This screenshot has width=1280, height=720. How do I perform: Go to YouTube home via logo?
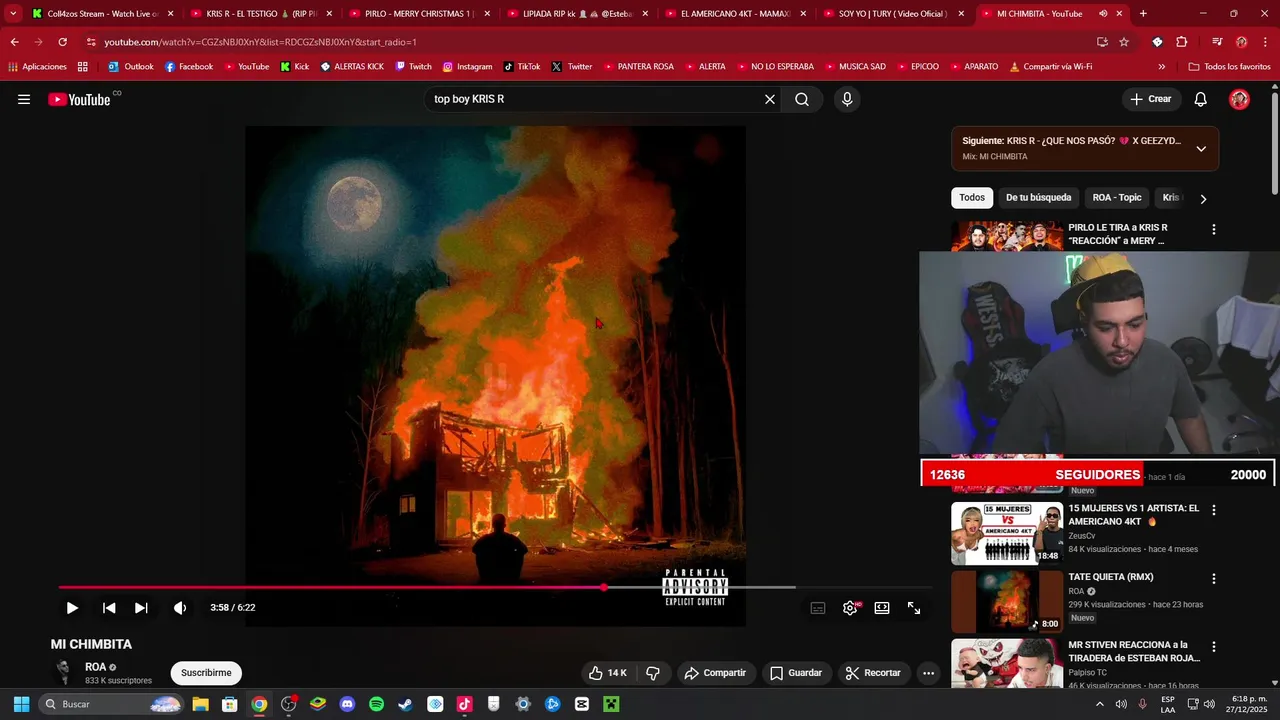tap(79, 99)
